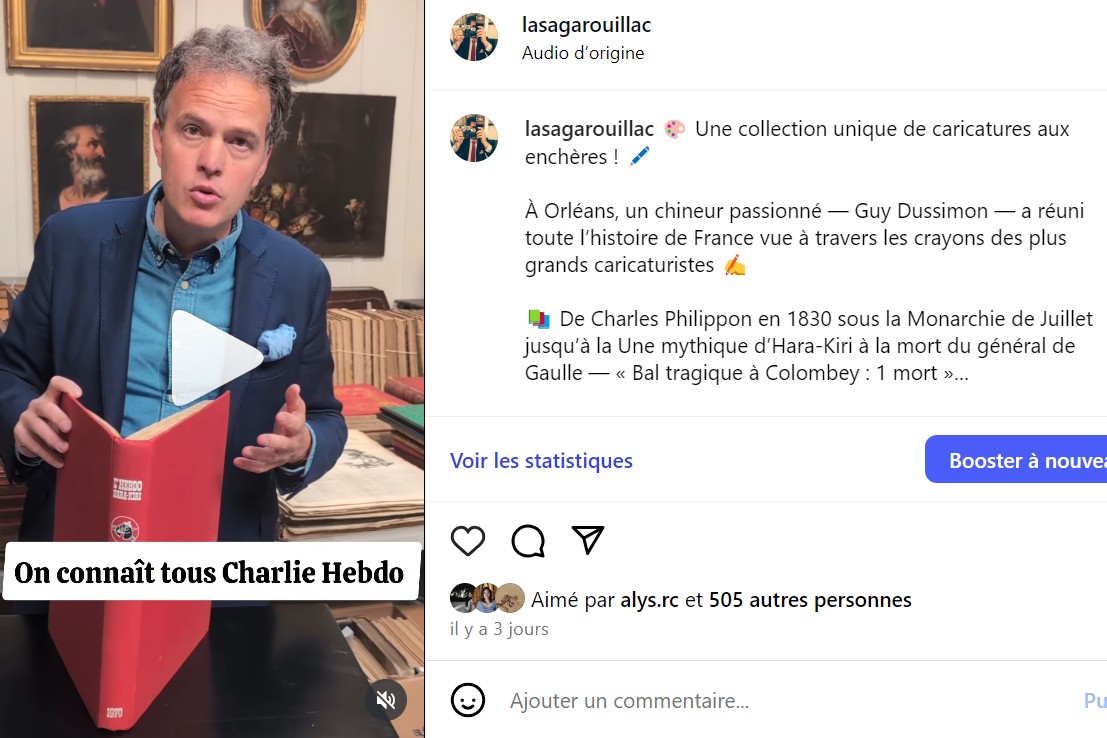The height and width of the screenshot is (738, 1107).
Task: Open alys.rc profile from likes
Action: coord(649,600)
